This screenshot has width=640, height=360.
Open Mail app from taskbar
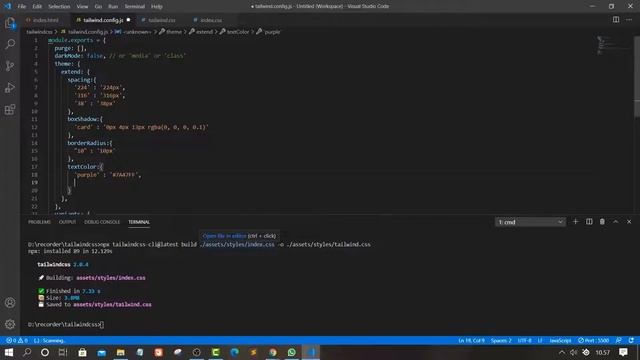101,352
